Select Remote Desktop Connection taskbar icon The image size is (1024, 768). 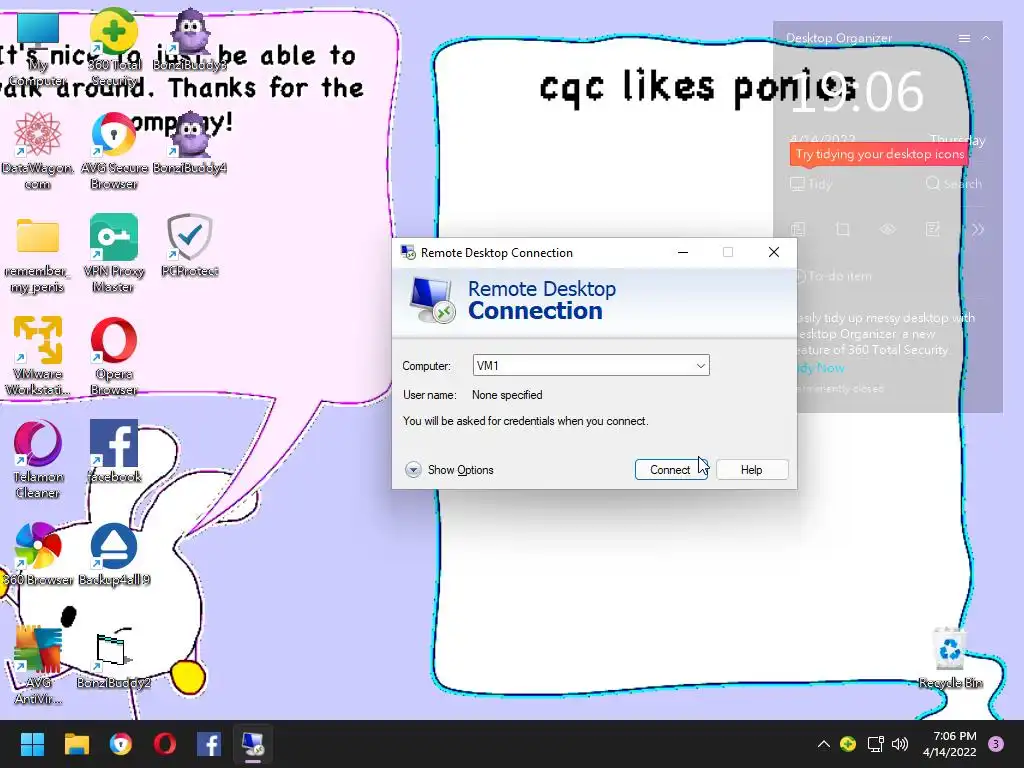(253, 744)
